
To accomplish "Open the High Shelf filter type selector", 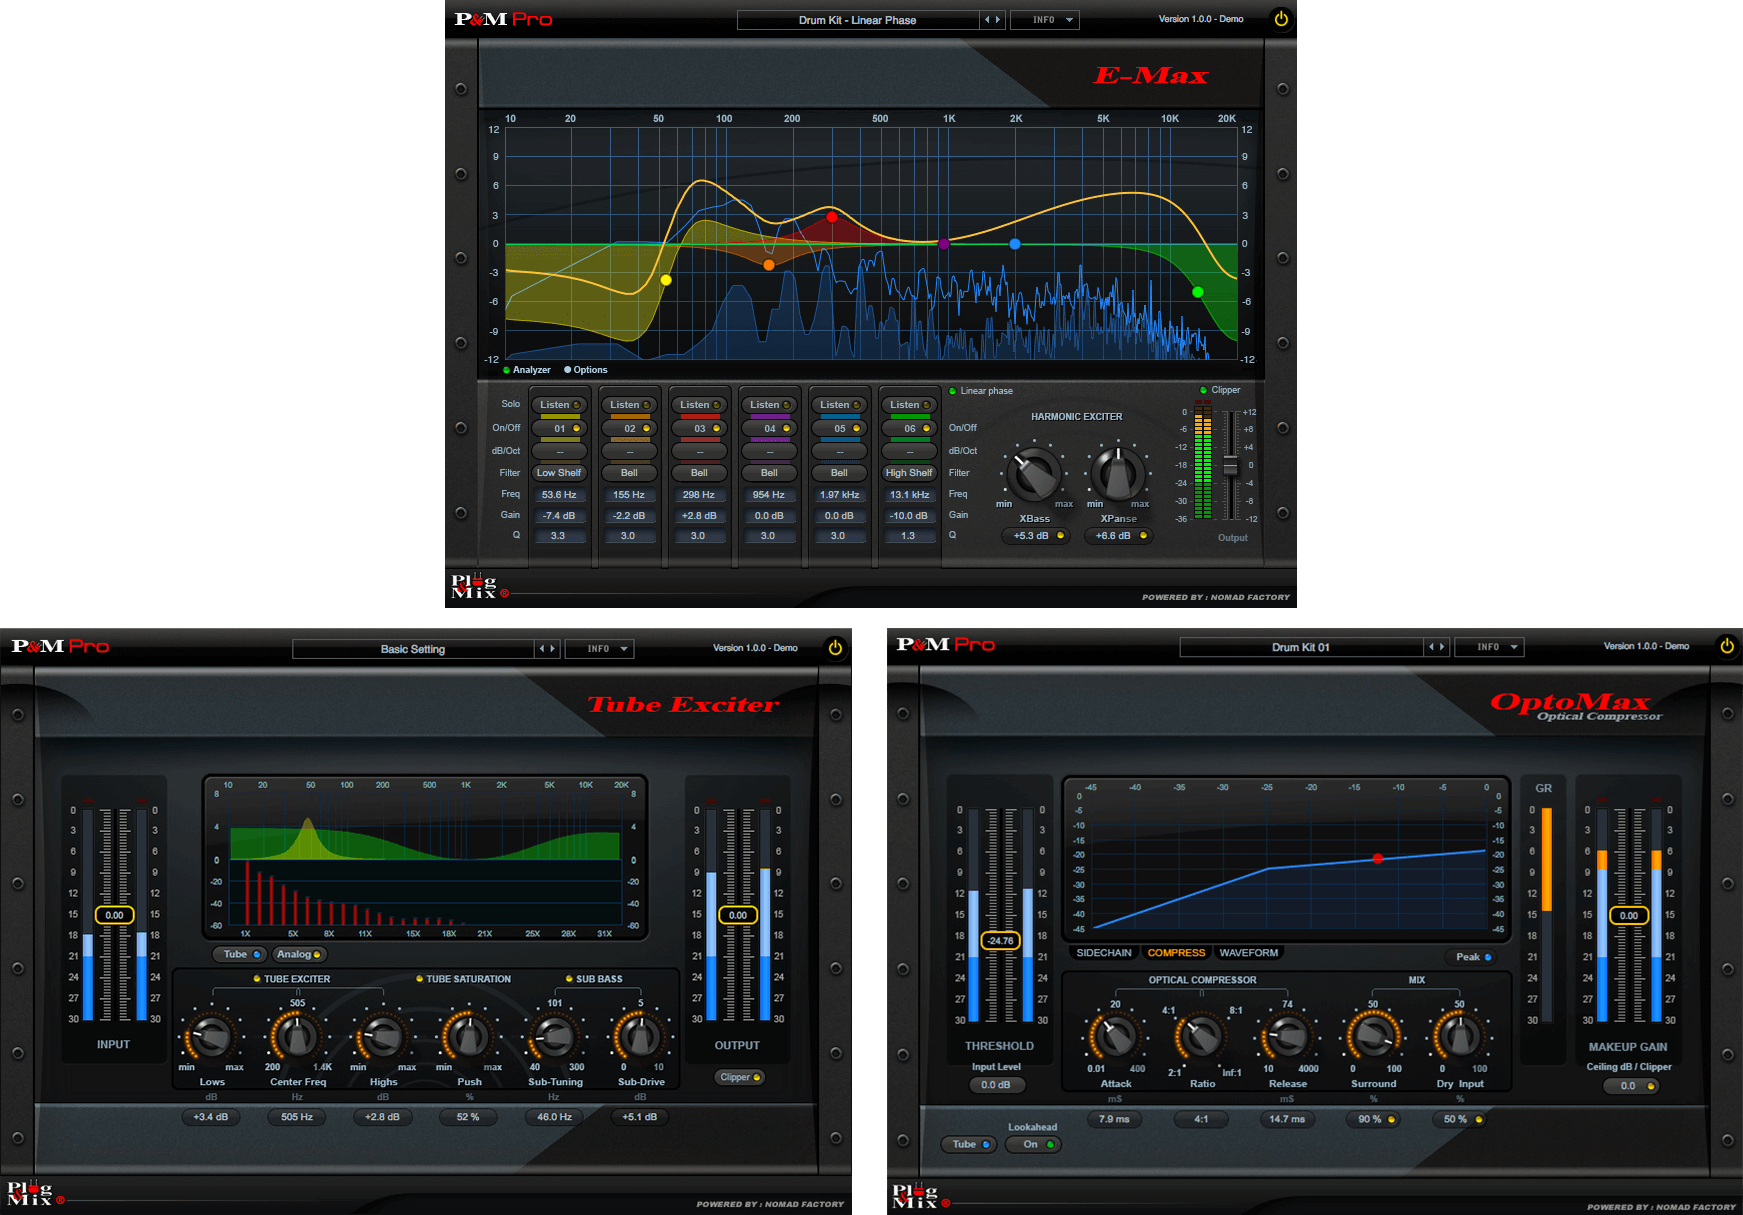I will (x=910, y=473).
